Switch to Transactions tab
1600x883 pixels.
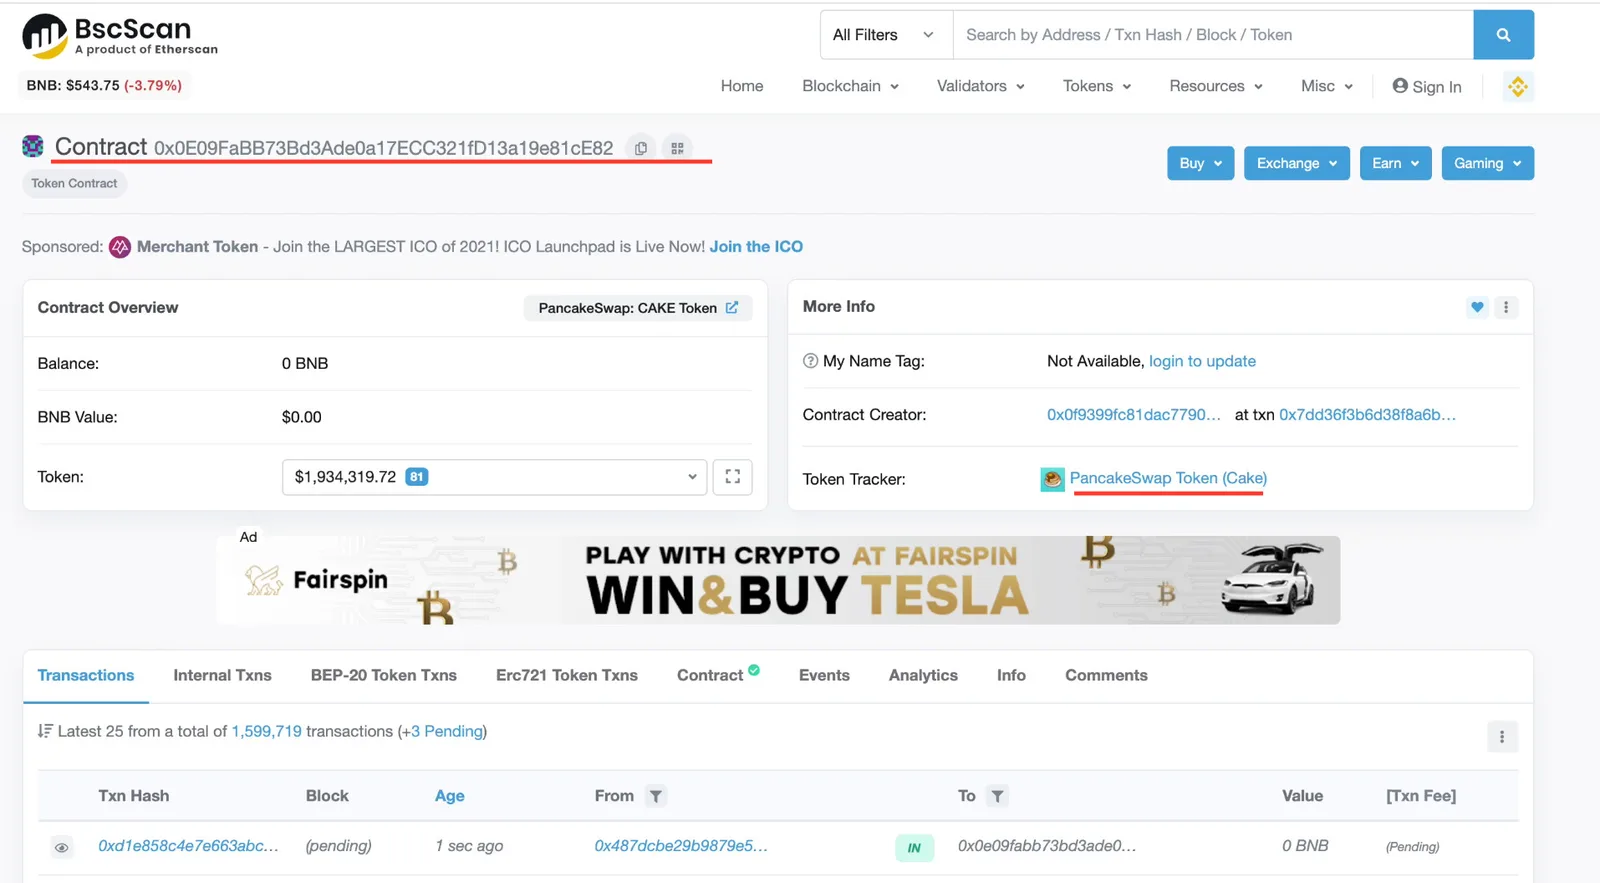86,676
